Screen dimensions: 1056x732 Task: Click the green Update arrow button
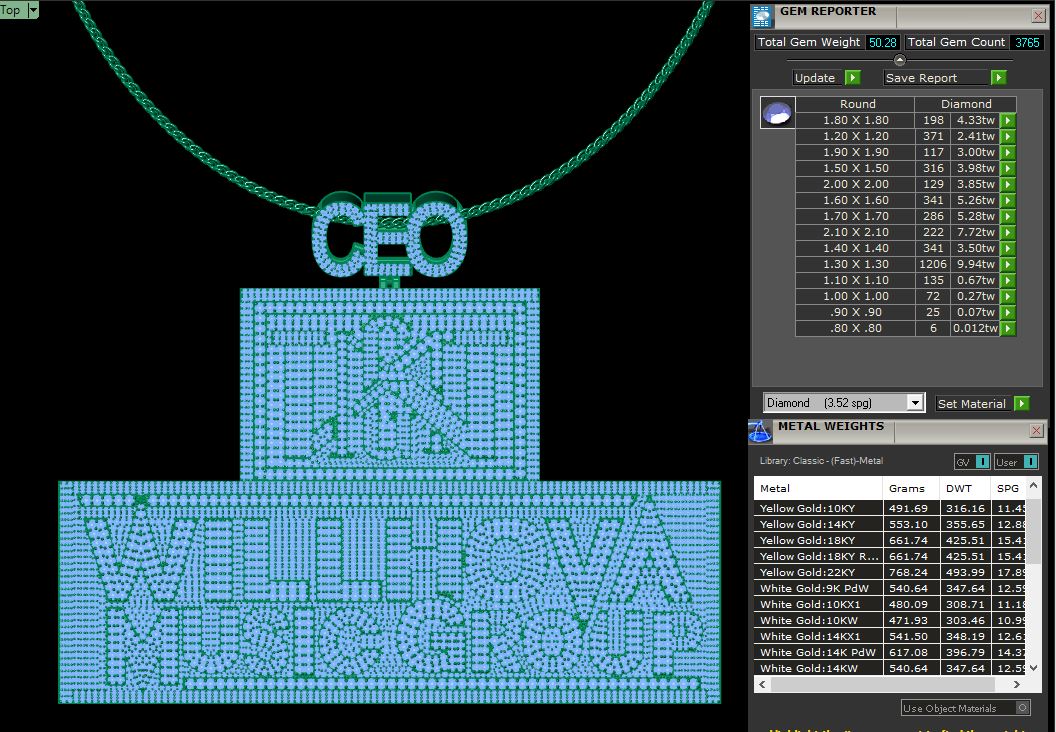[853, 77]
